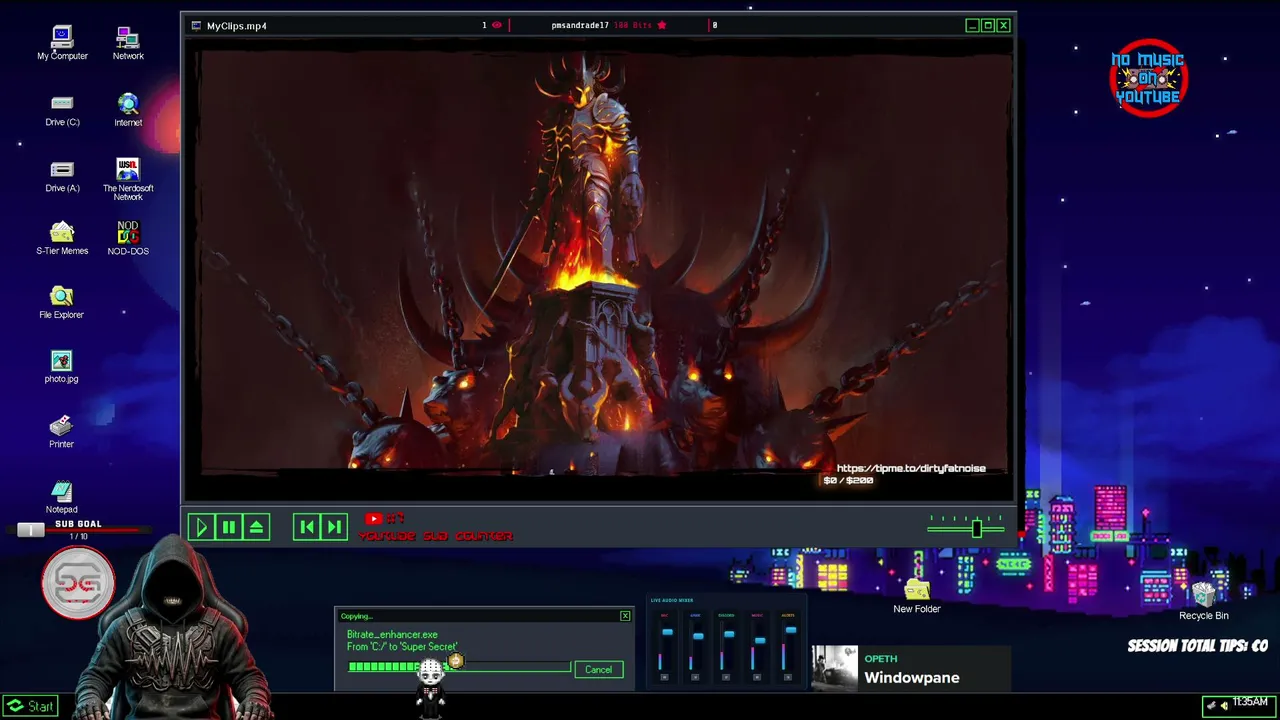1280x720 pixels.
Task: Click the MyClips.mp4 title bar file icon
Action: 198,25
